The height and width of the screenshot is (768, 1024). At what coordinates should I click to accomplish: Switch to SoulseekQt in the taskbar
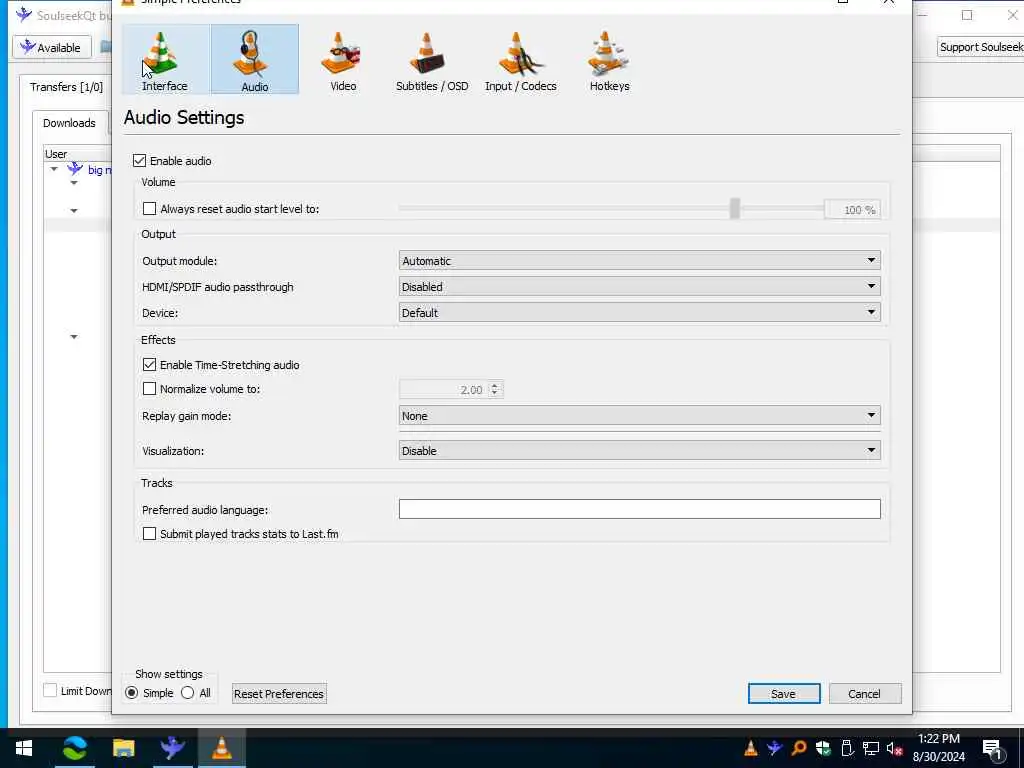172,748
